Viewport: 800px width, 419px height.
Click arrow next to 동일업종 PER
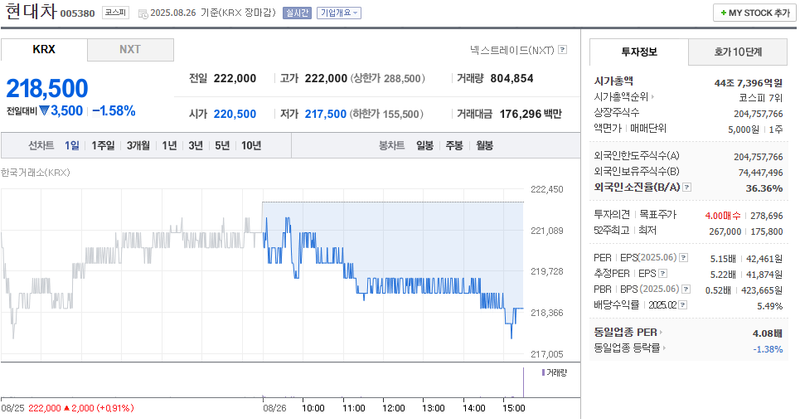661,332
